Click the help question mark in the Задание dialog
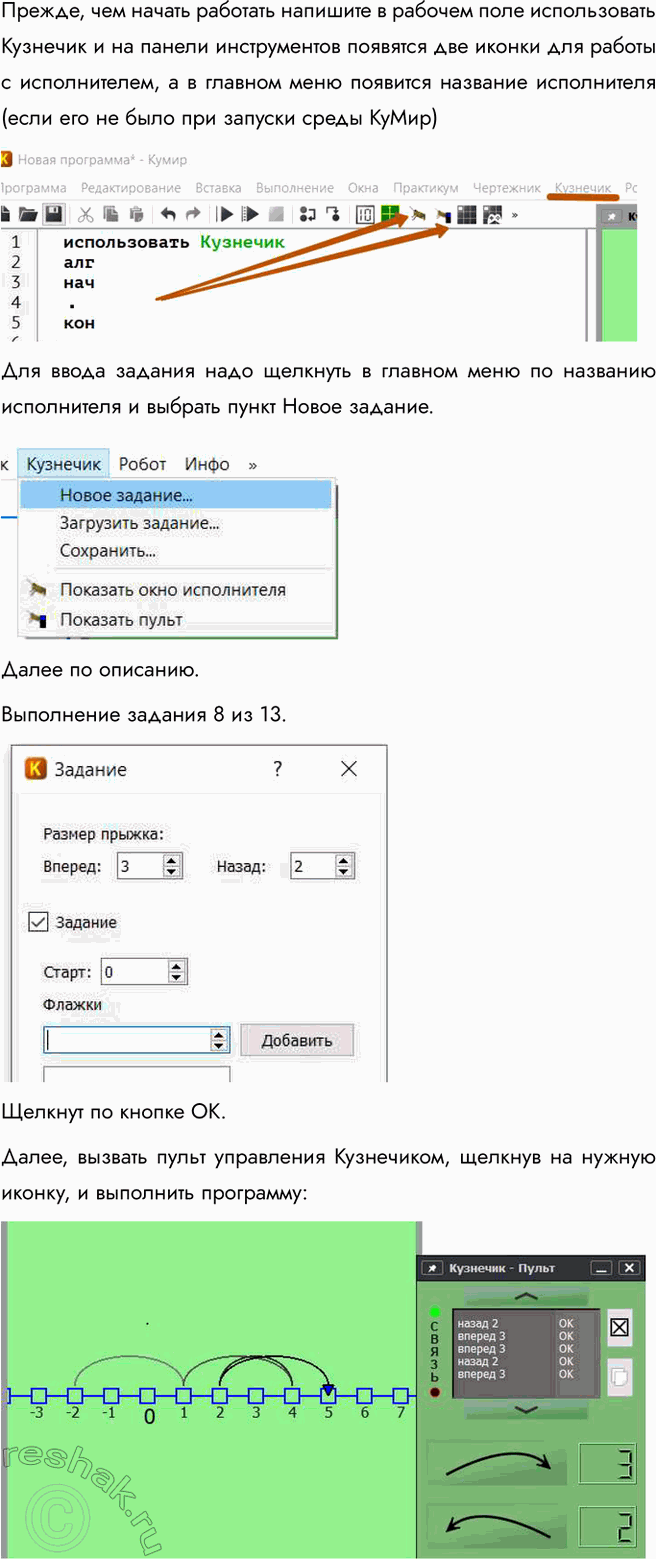Image resolution: width=656 pixels, height=1559 pixels. pos(277,769)
